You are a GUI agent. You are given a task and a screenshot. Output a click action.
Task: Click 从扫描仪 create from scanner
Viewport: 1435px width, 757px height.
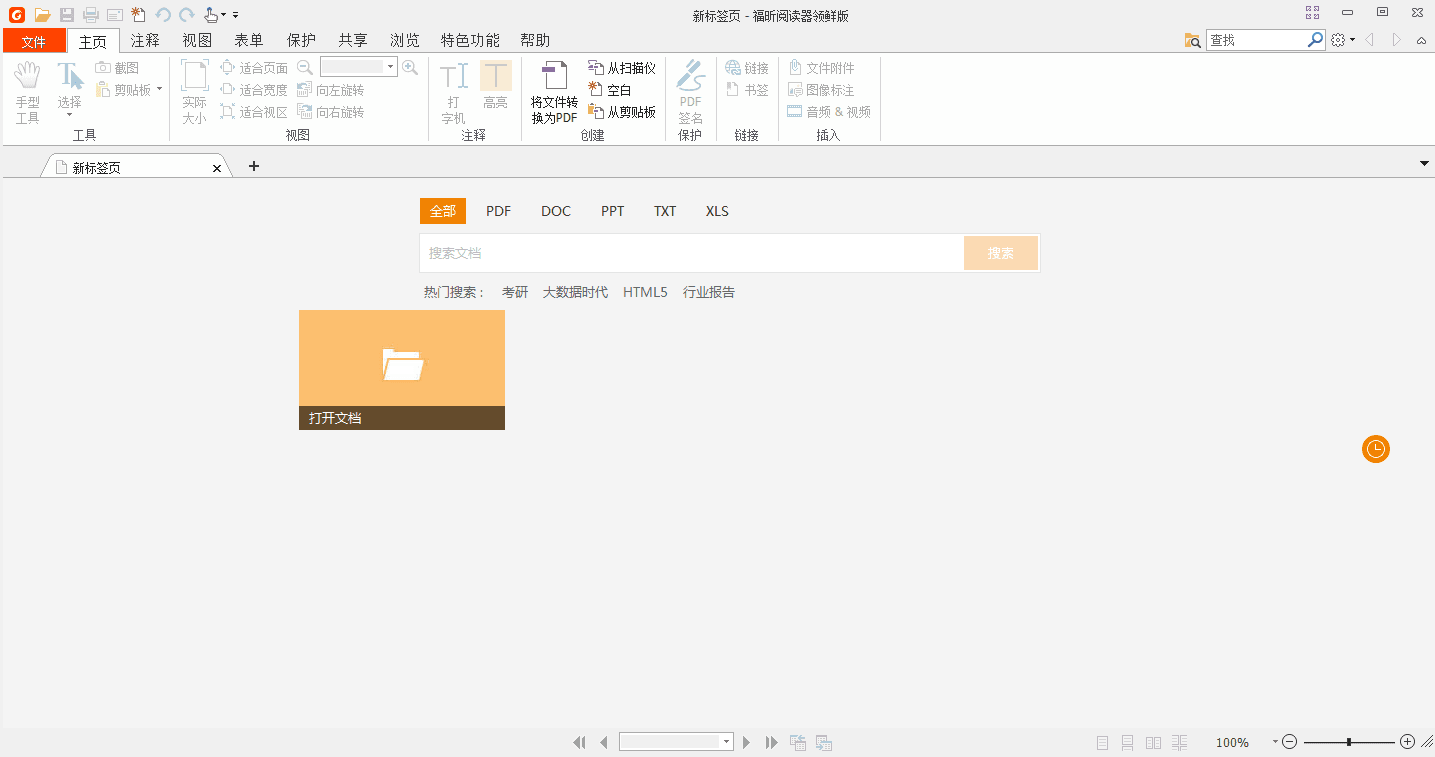coord(622,68)
